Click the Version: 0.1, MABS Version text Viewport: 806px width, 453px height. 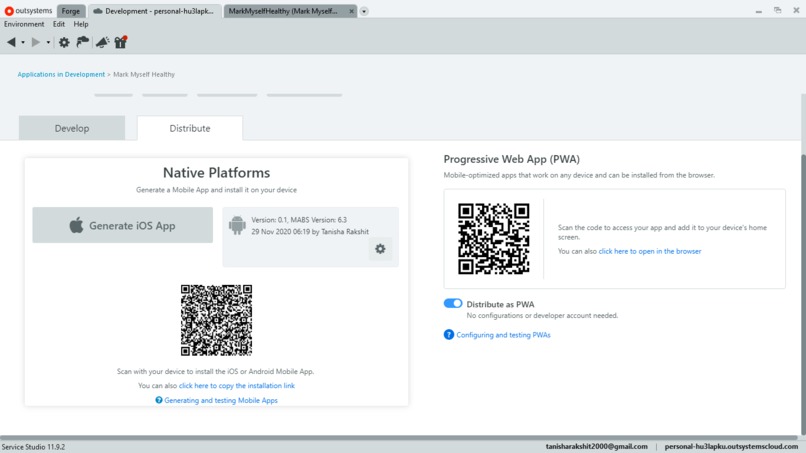pyautogui.click(x=299, y=220)
